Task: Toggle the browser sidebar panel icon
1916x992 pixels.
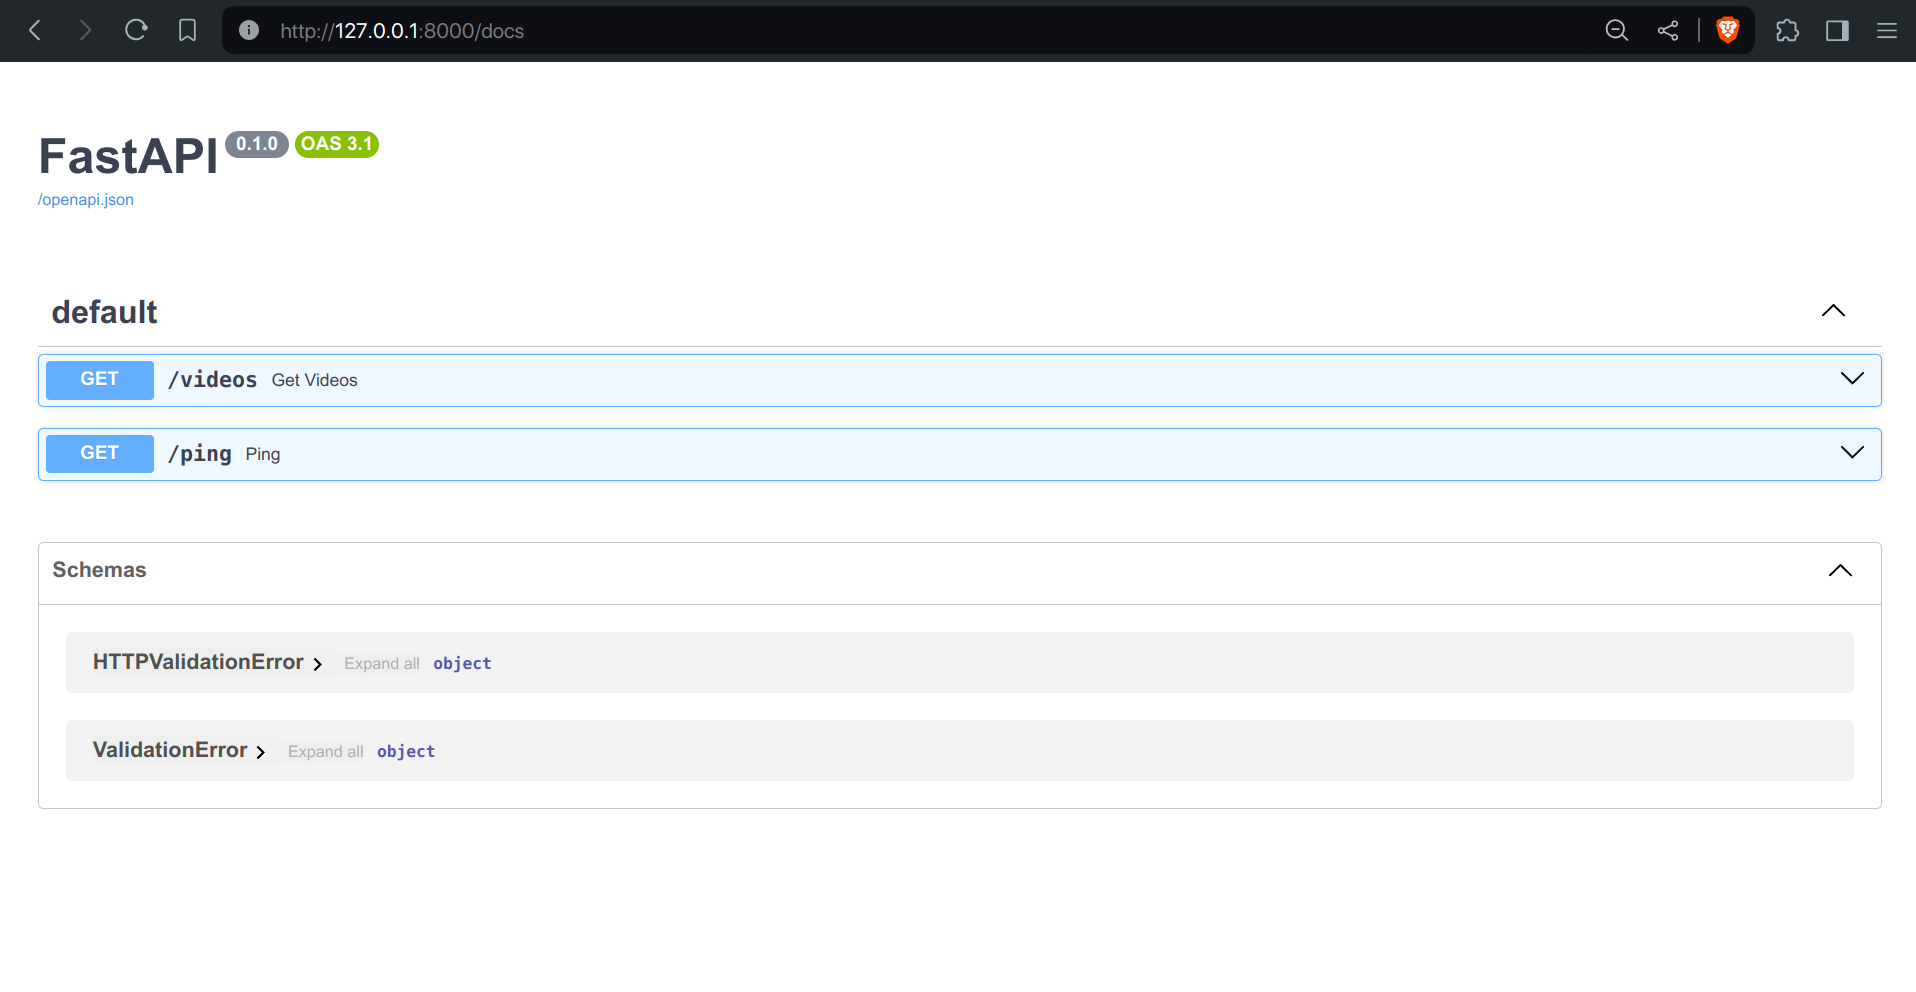Action: point(1837,30)
